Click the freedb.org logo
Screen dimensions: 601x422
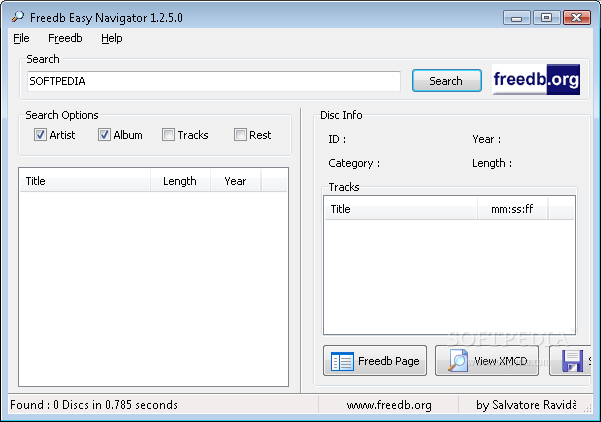536,79
